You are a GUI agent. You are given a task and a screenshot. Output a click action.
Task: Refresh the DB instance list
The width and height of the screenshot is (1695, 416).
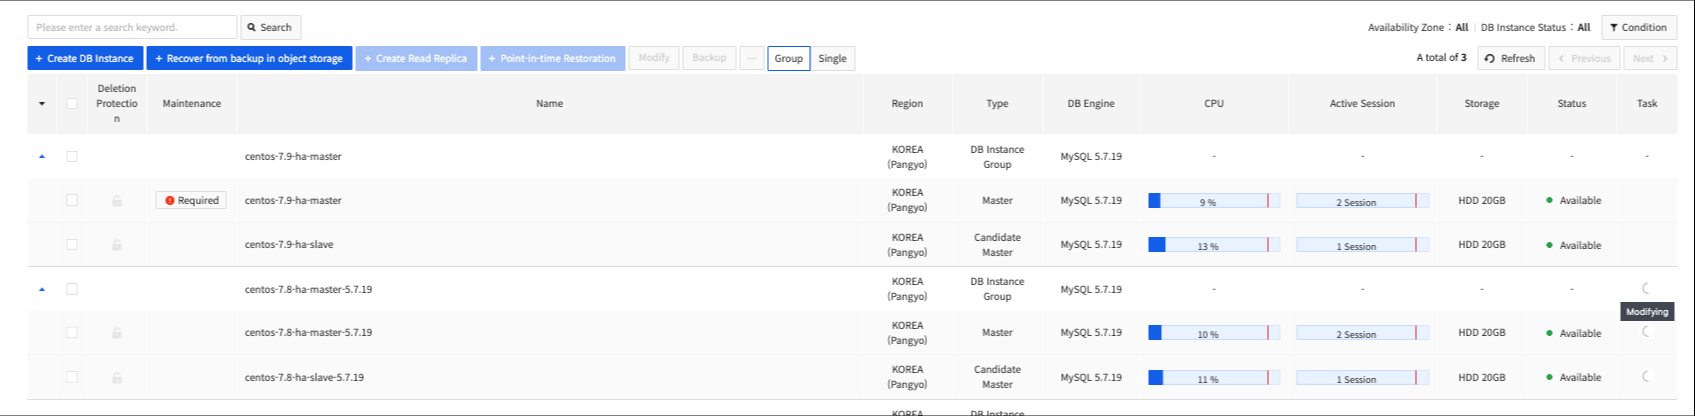(x=1510, y=58)
